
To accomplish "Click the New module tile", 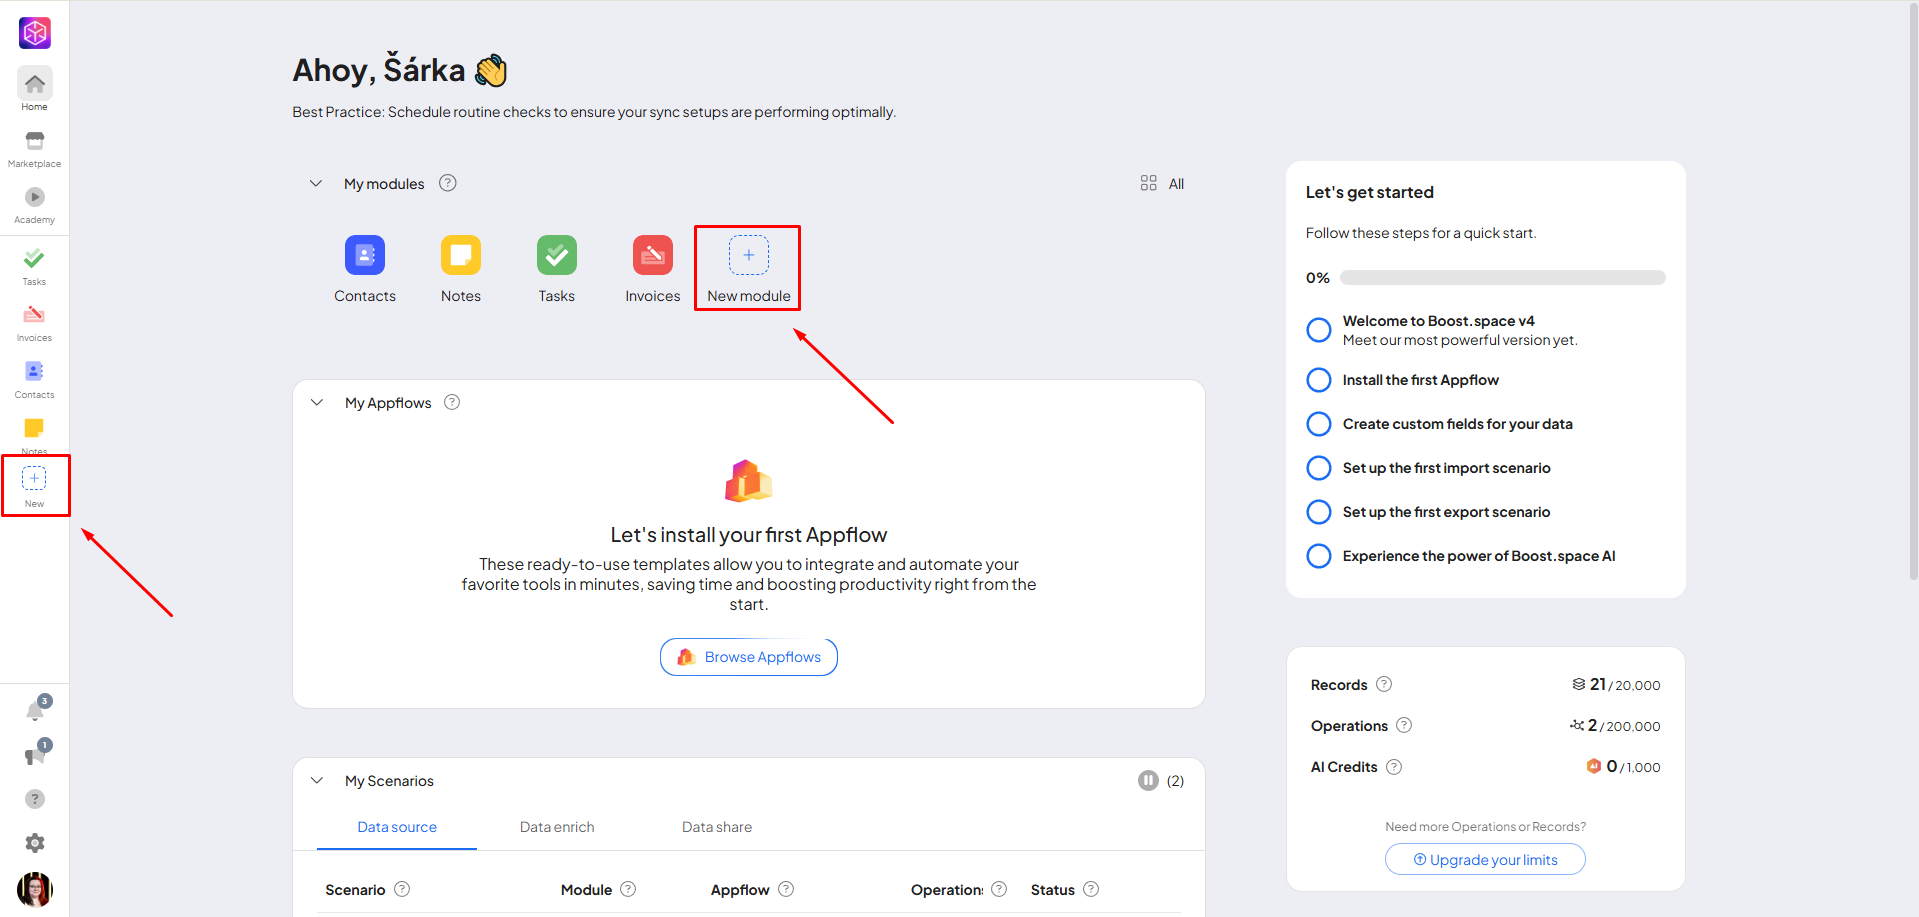I will coord(749,268).
